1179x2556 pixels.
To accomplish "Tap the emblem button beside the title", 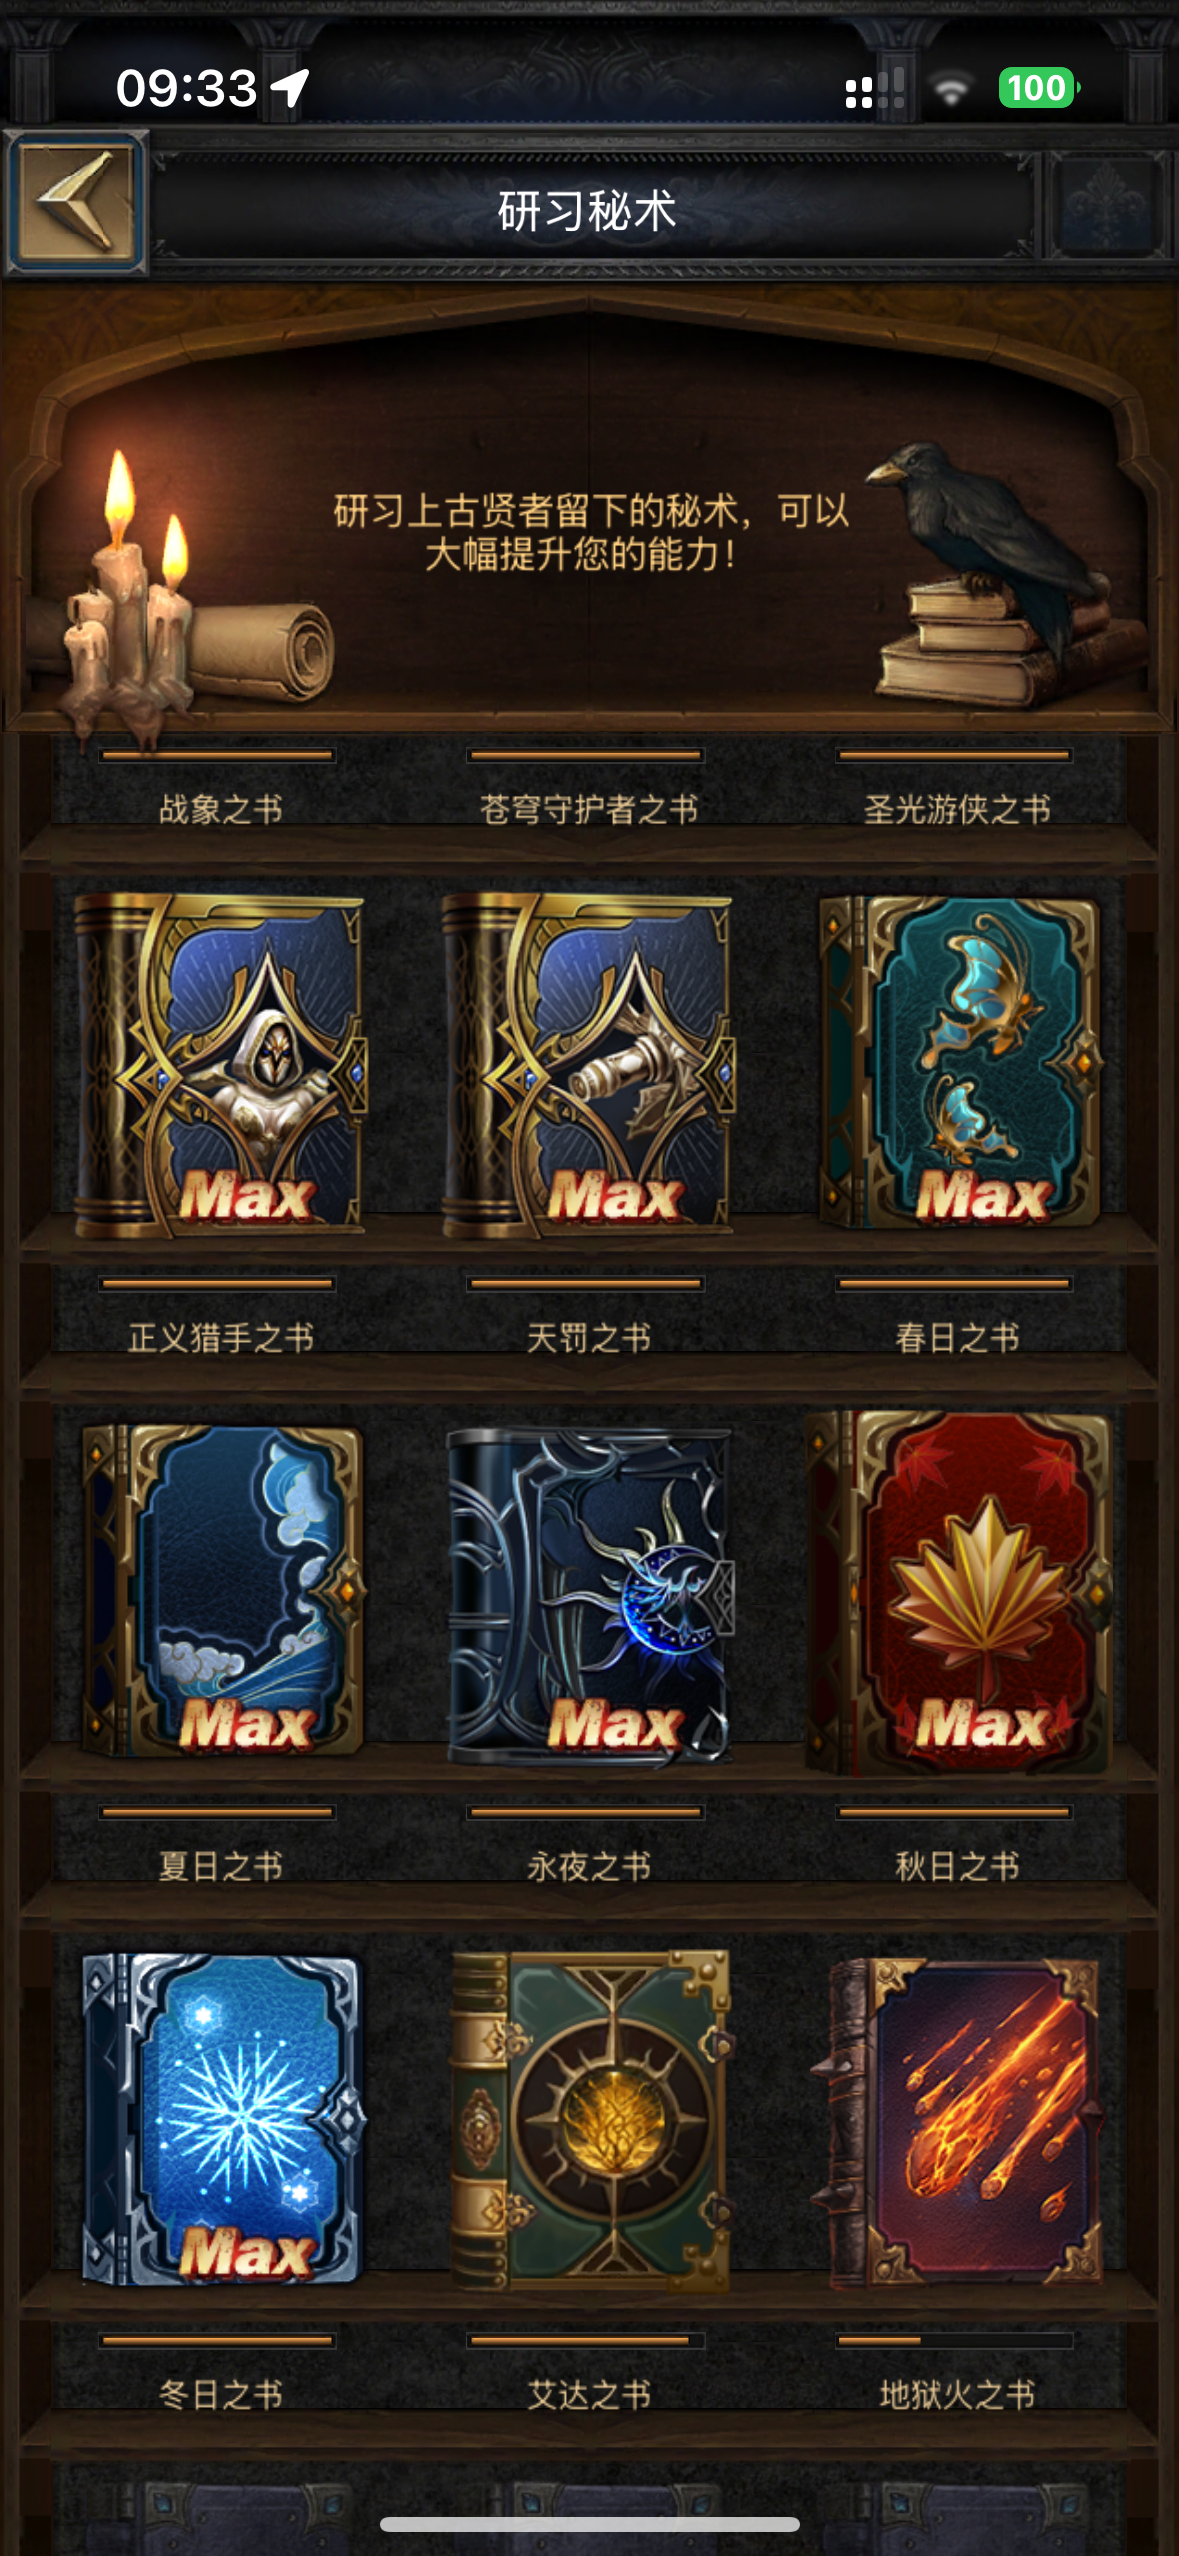I will tap(1108, 205).
